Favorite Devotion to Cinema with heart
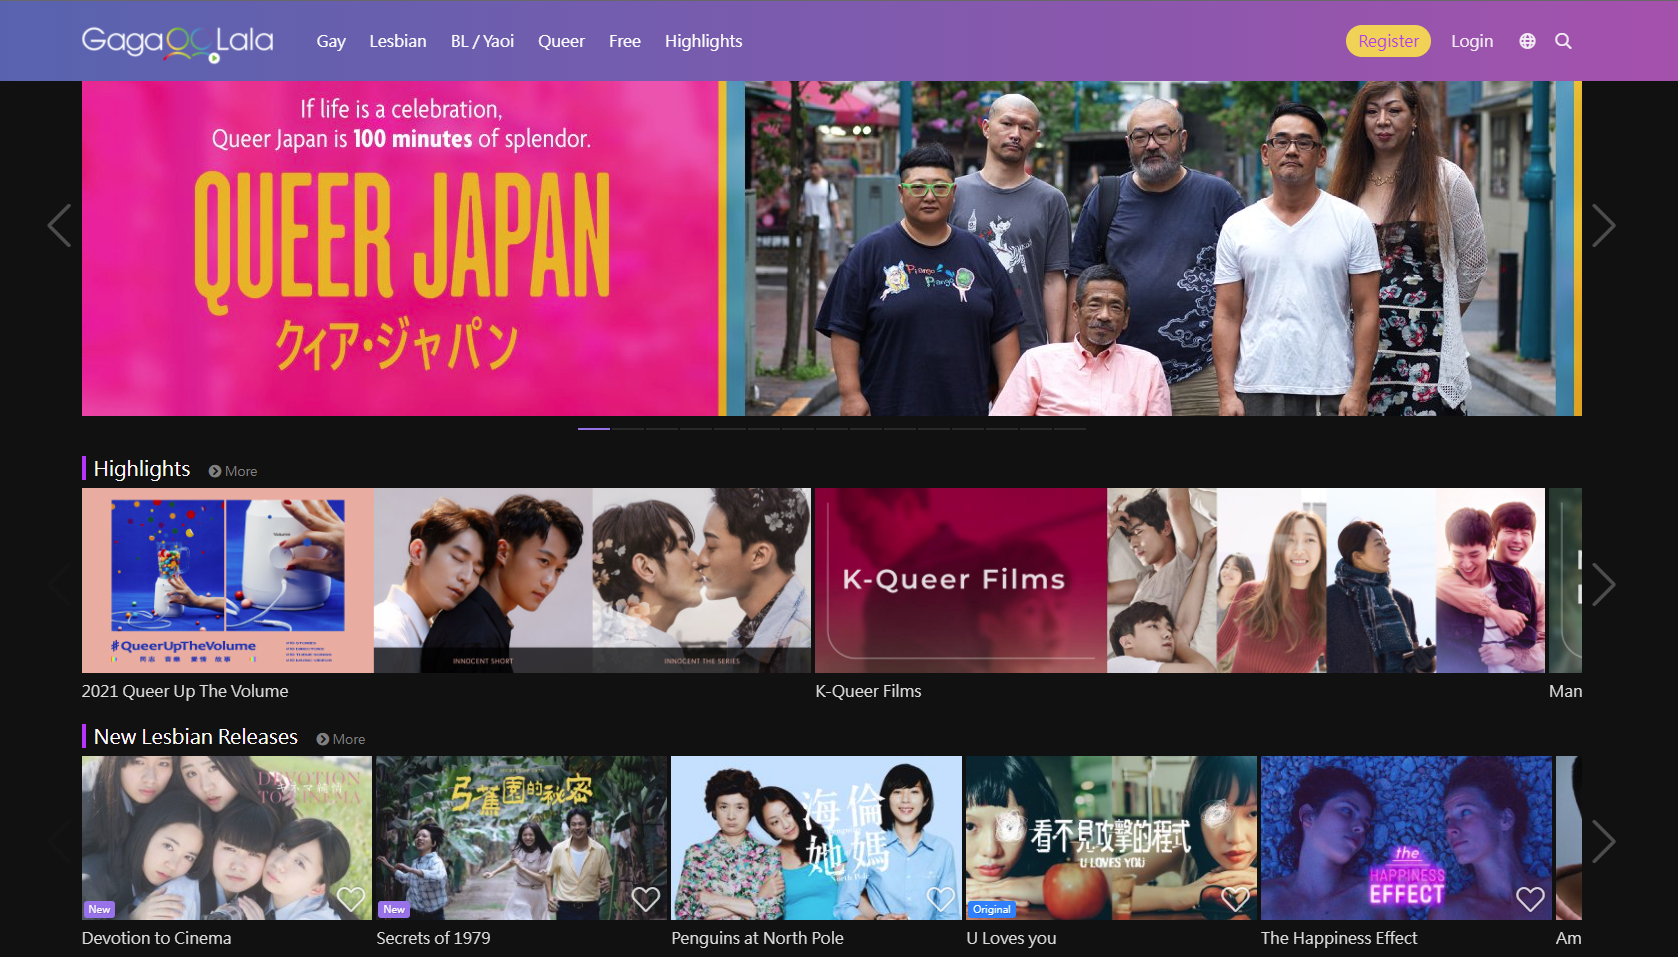 pyautogui.click(x=351, y=899)
